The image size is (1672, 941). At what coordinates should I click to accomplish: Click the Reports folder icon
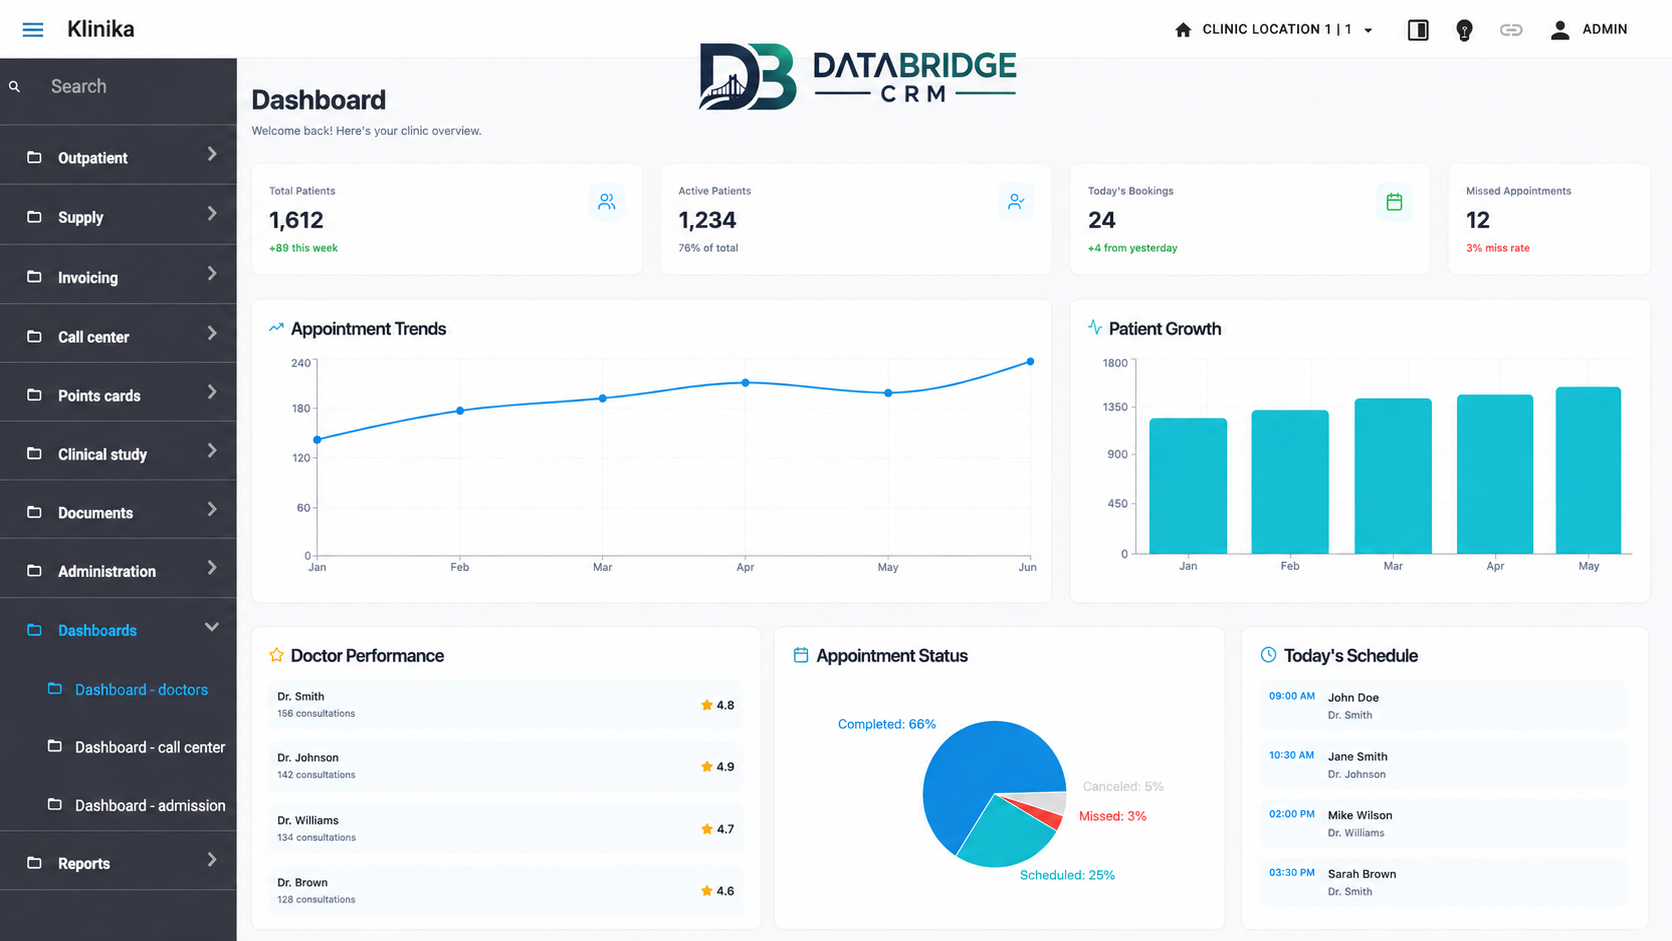[34, 862]
